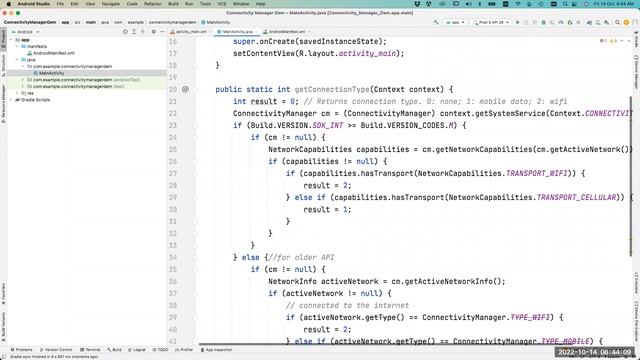Click the @ gutter icon on line 20

click(x=185, y=89)
